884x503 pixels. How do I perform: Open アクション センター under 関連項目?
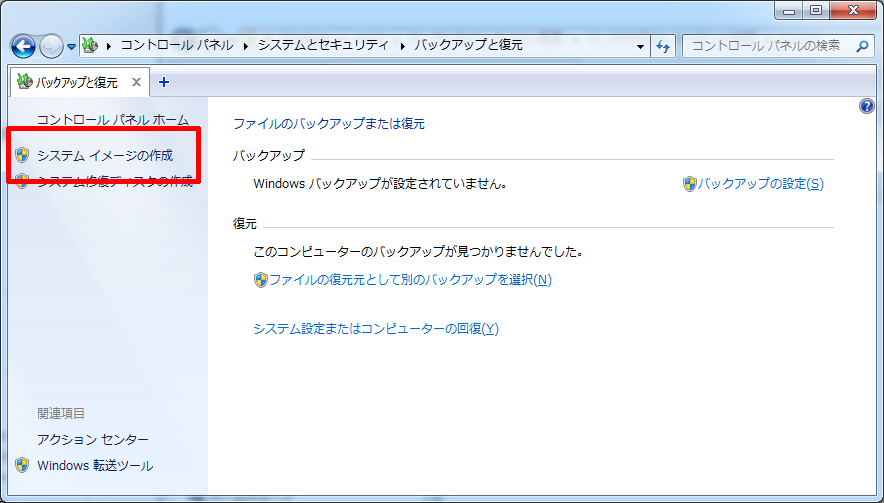[x=92, y=440]
